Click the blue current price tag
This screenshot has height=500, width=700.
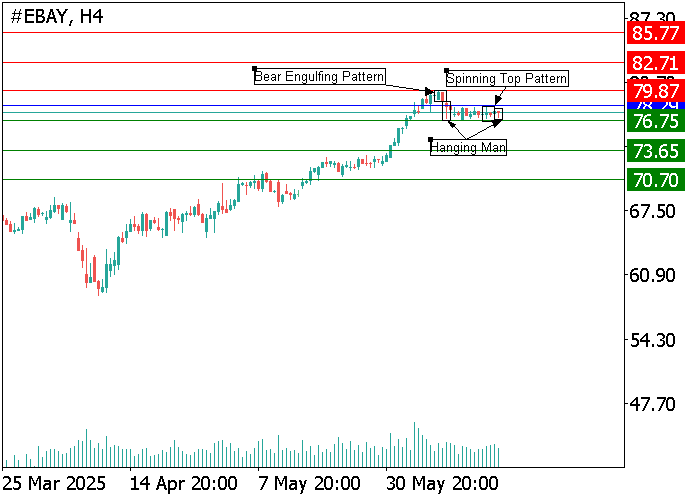point(656,105)
